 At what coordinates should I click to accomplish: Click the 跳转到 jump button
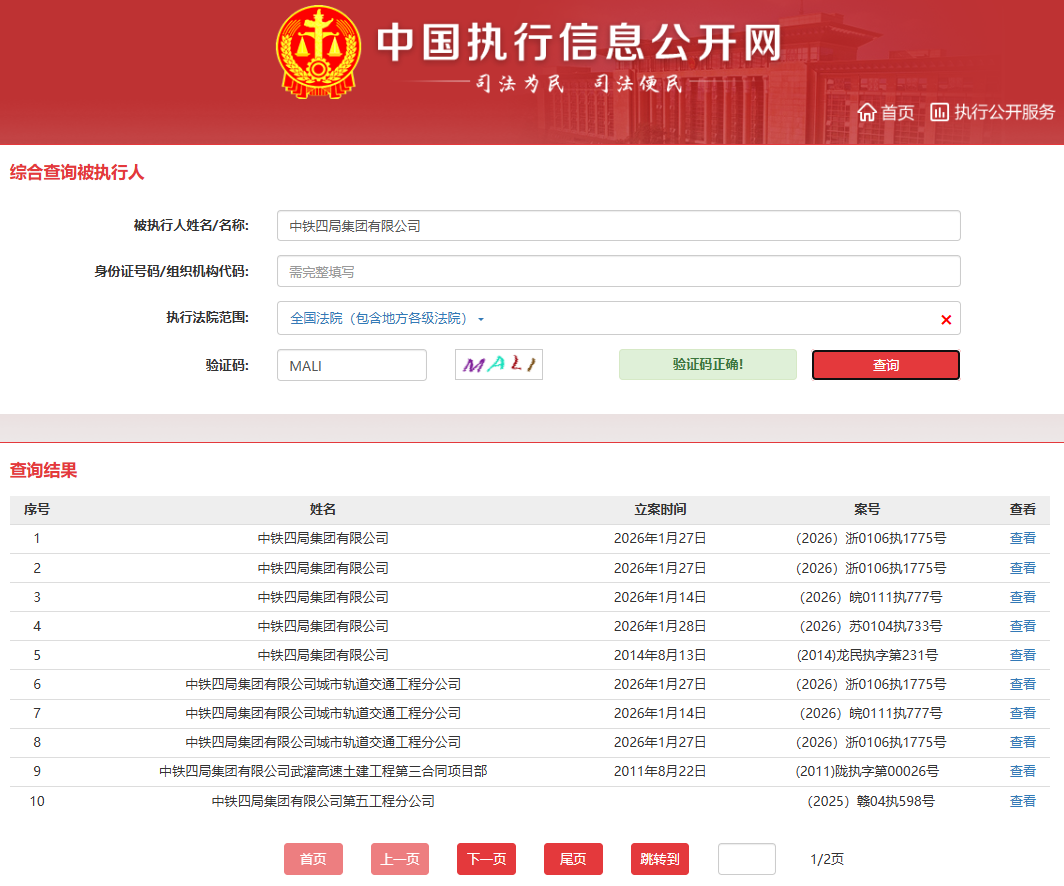tap(659, 859)
